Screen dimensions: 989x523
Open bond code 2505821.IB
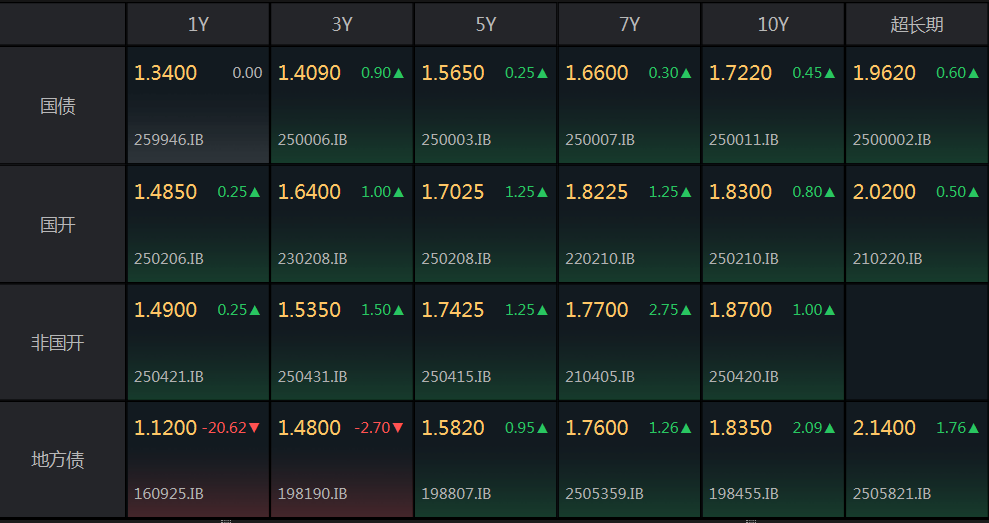coord(892,493)
